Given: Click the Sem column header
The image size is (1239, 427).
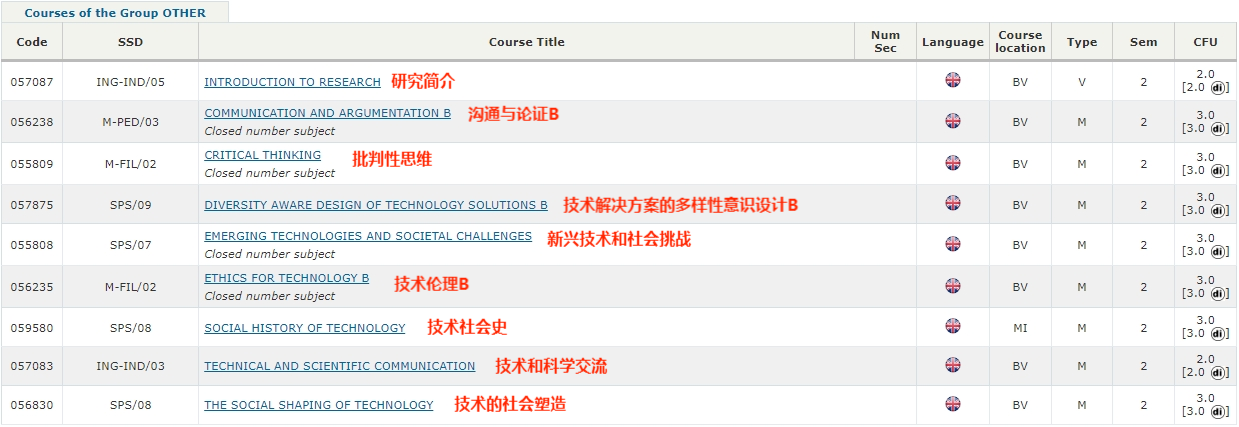Looking at the screenshot, I should coord(1144,42).
